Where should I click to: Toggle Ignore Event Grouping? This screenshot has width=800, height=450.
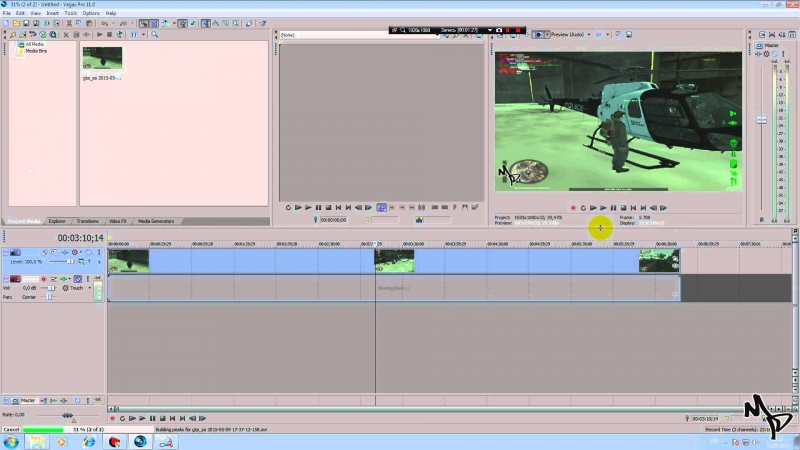192,23
